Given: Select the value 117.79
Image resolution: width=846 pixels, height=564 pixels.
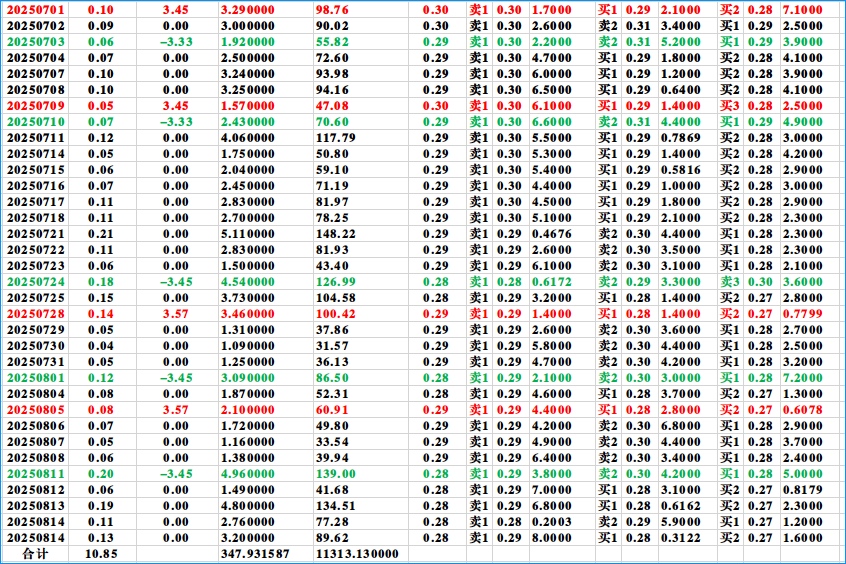Looking at the screenshot, I should [336, 138].
